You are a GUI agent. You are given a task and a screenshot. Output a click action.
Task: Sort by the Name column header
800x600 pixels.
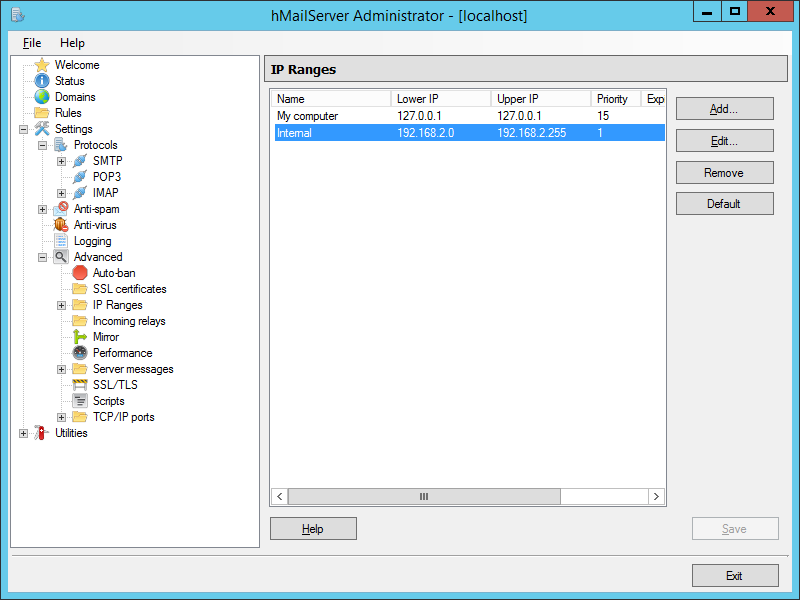(333, 98)
